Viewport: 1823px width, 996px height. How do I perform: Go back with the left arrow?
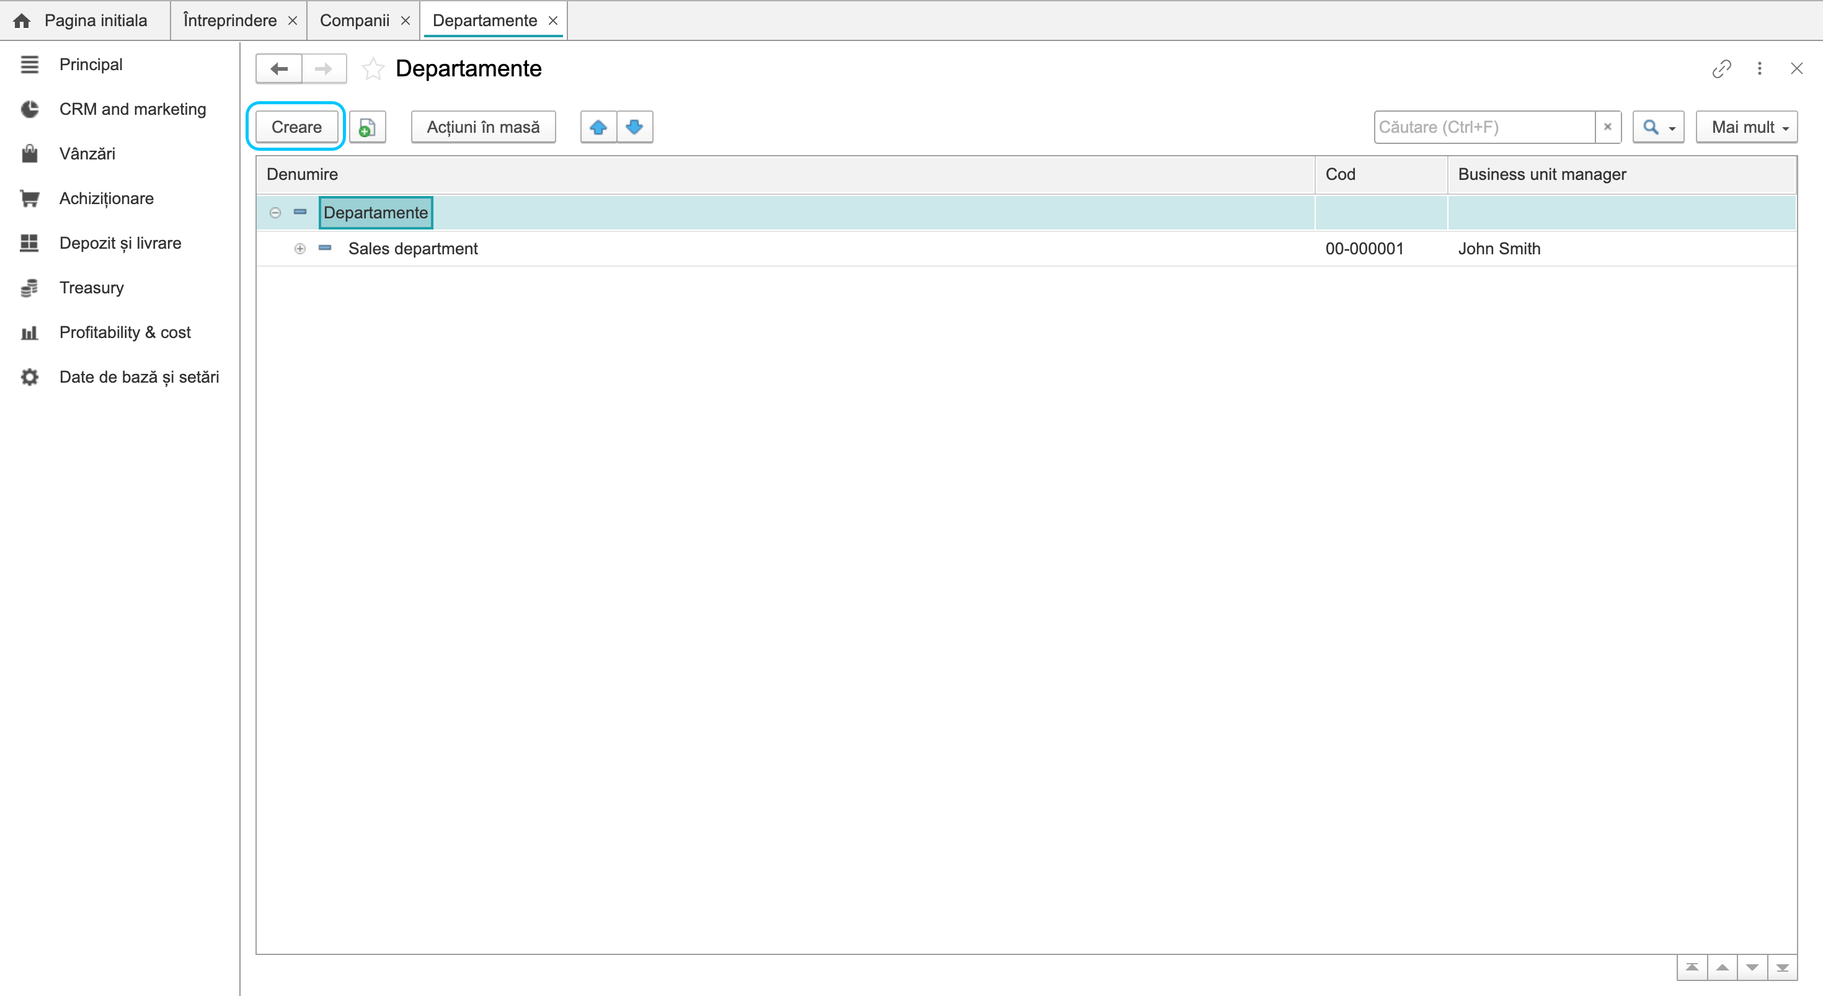click(279, 69)
